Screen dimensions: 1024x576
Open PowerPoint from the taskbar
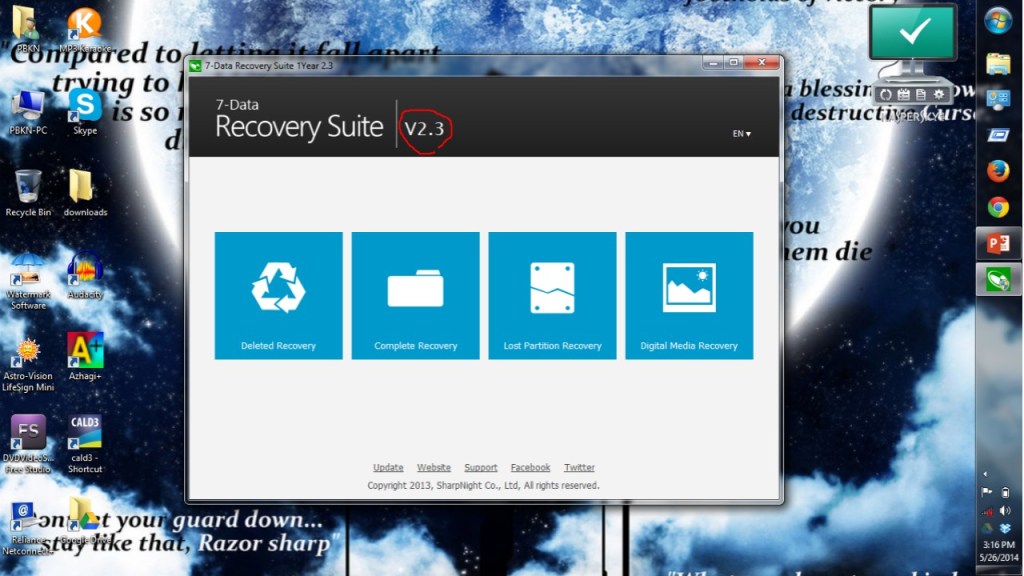998,243
